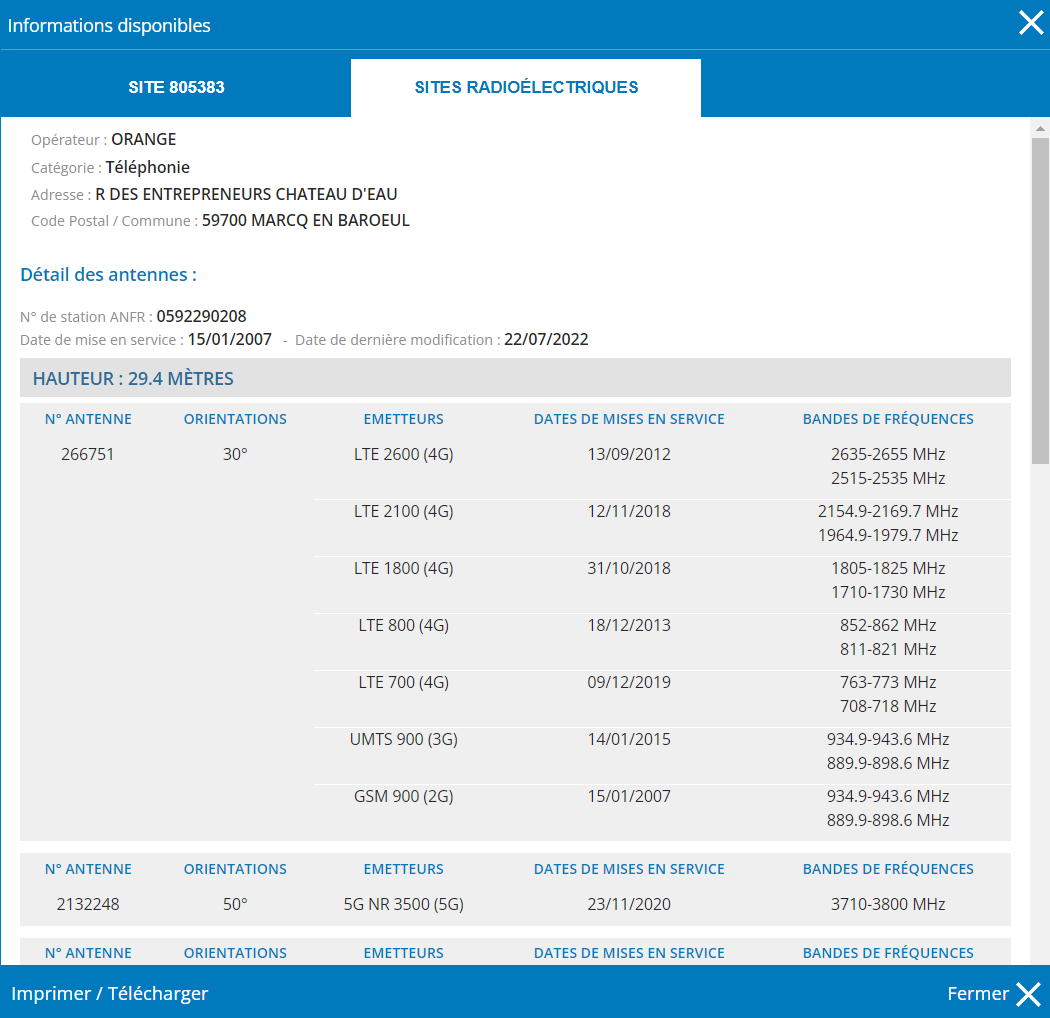The image size is (1050, 1018).
Task: Select antenna number 2132248
Action: pos(88,904)
